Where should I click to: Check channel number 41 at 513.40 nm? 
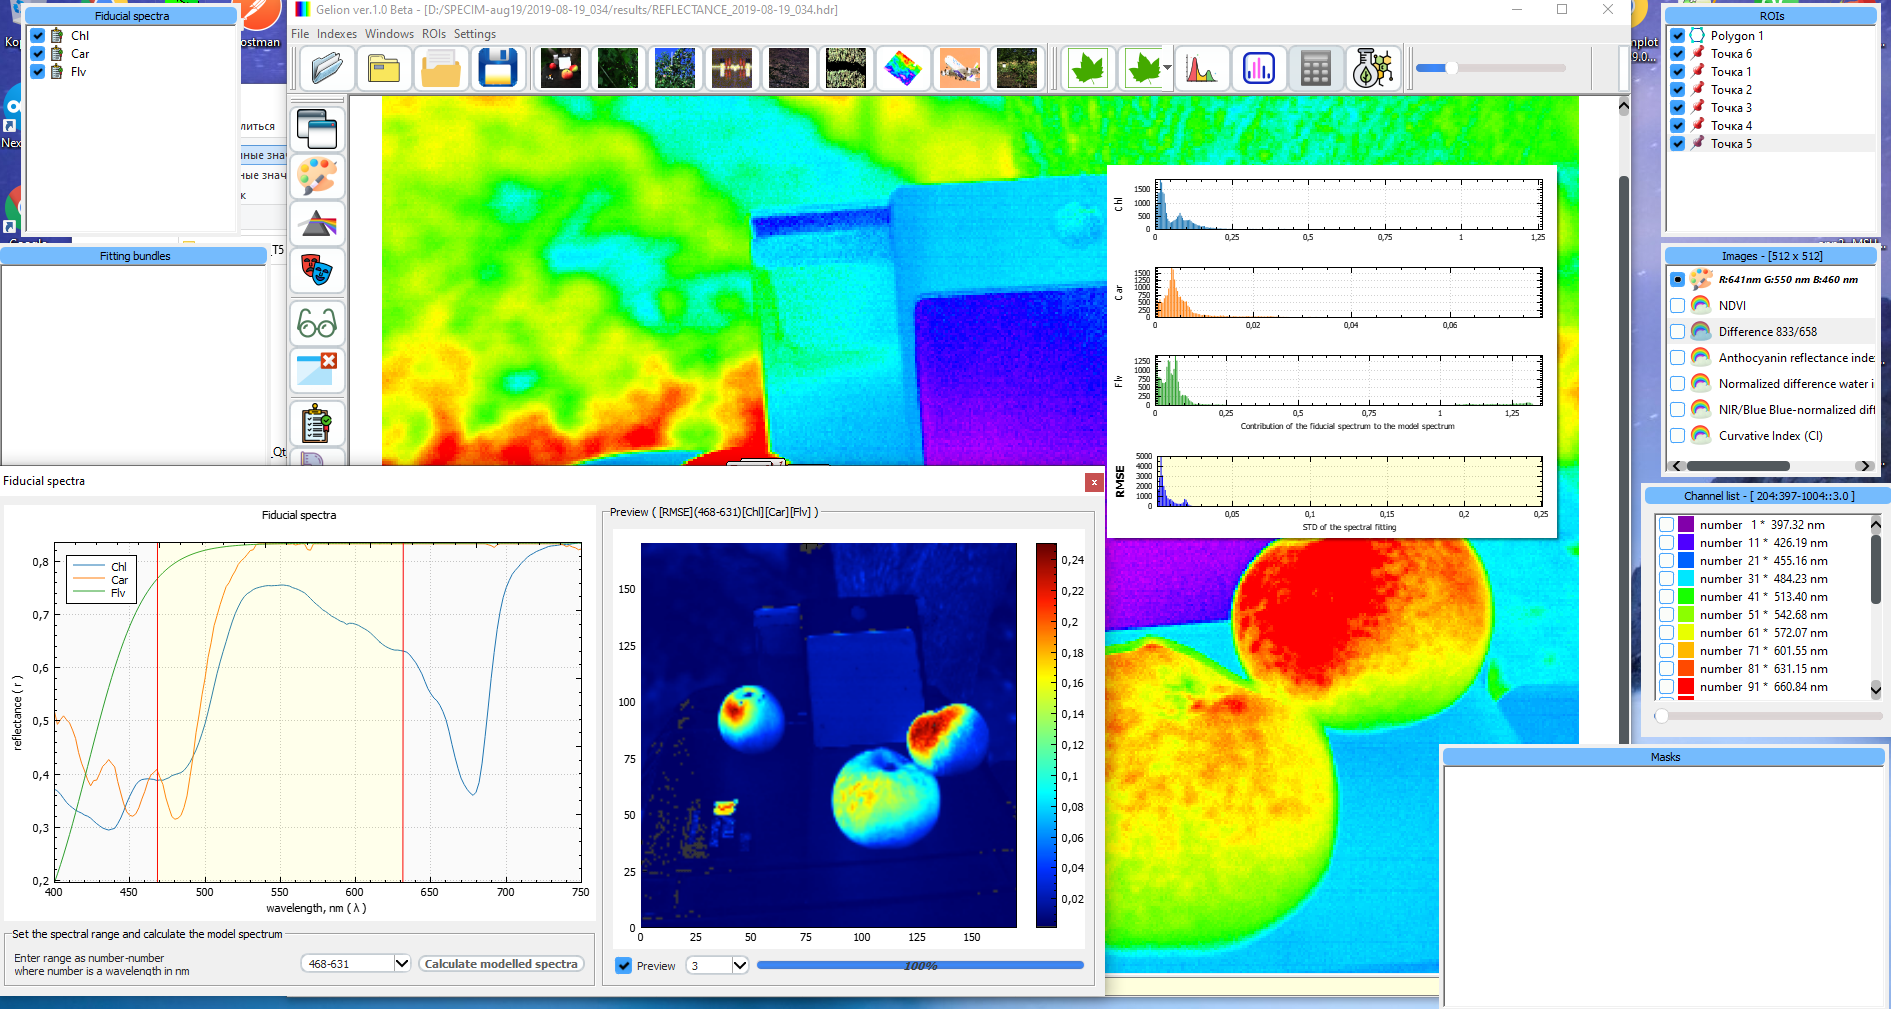pos(1666,597)
